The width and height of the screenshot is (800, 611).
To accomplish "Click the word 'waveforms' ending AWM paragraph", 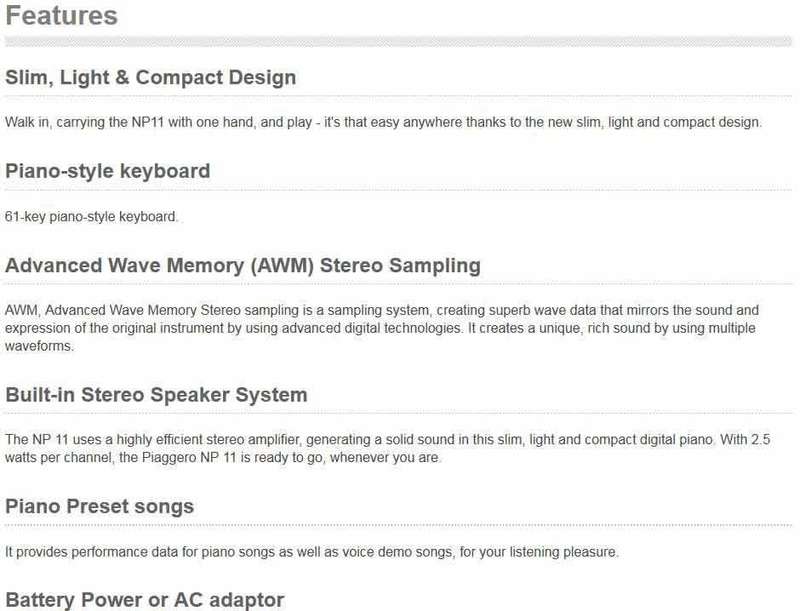I will pos(39,346).
